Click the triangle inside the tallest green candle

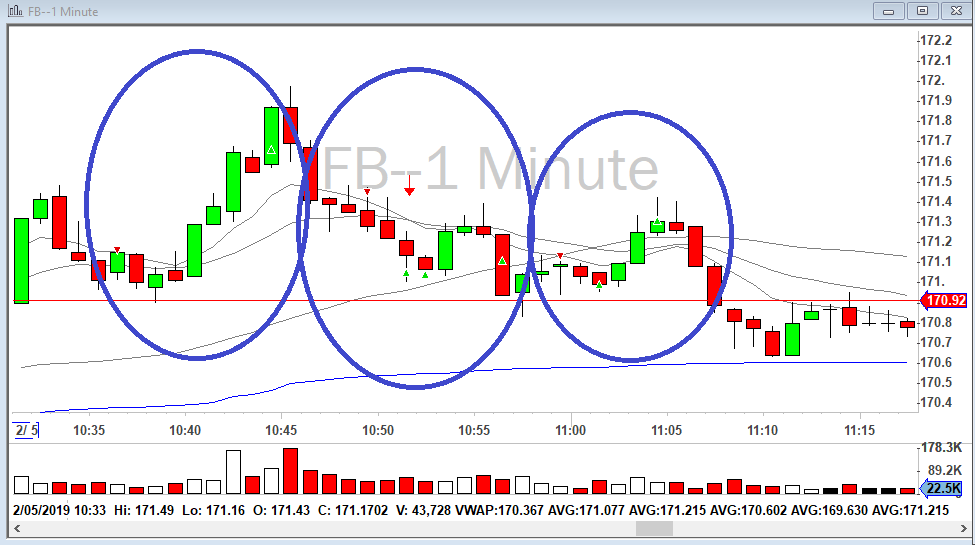271,150
